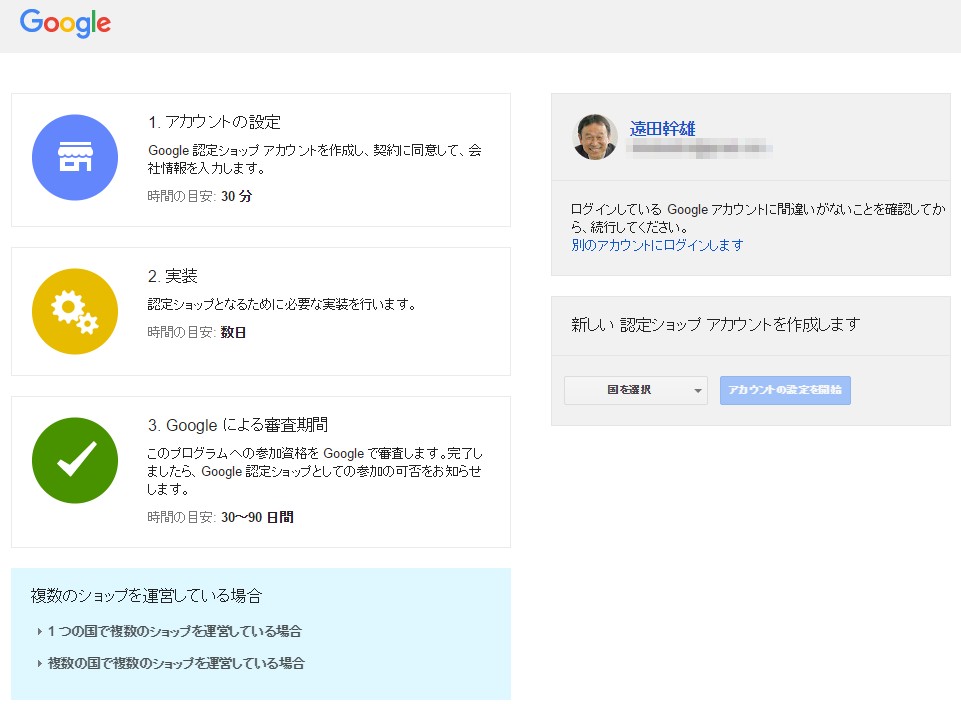The image size is (961, 704).
Task: Click the 30 分 time estimate text
Action: (x=237, y=196)
